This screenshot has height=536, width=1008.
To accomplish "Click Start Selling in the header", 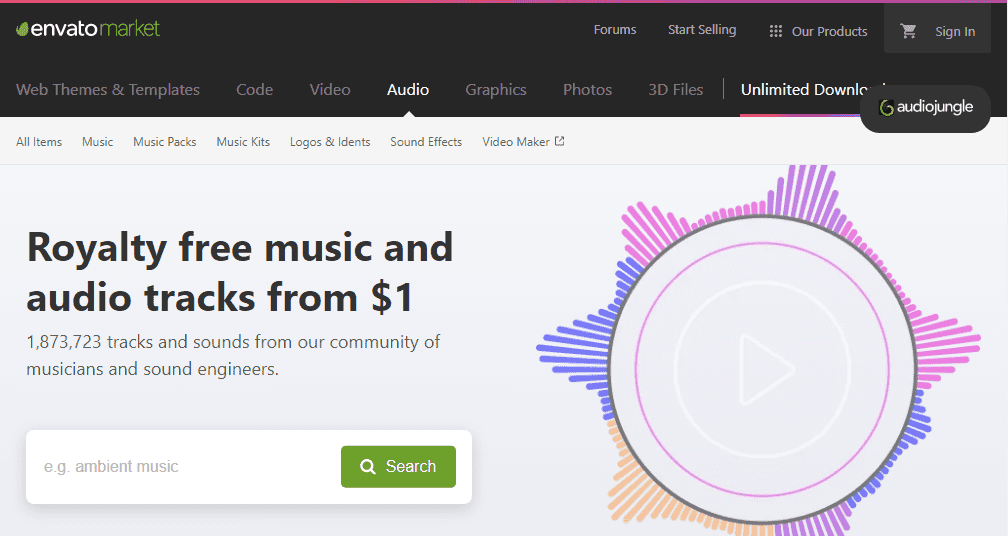I will click(702, 30).
